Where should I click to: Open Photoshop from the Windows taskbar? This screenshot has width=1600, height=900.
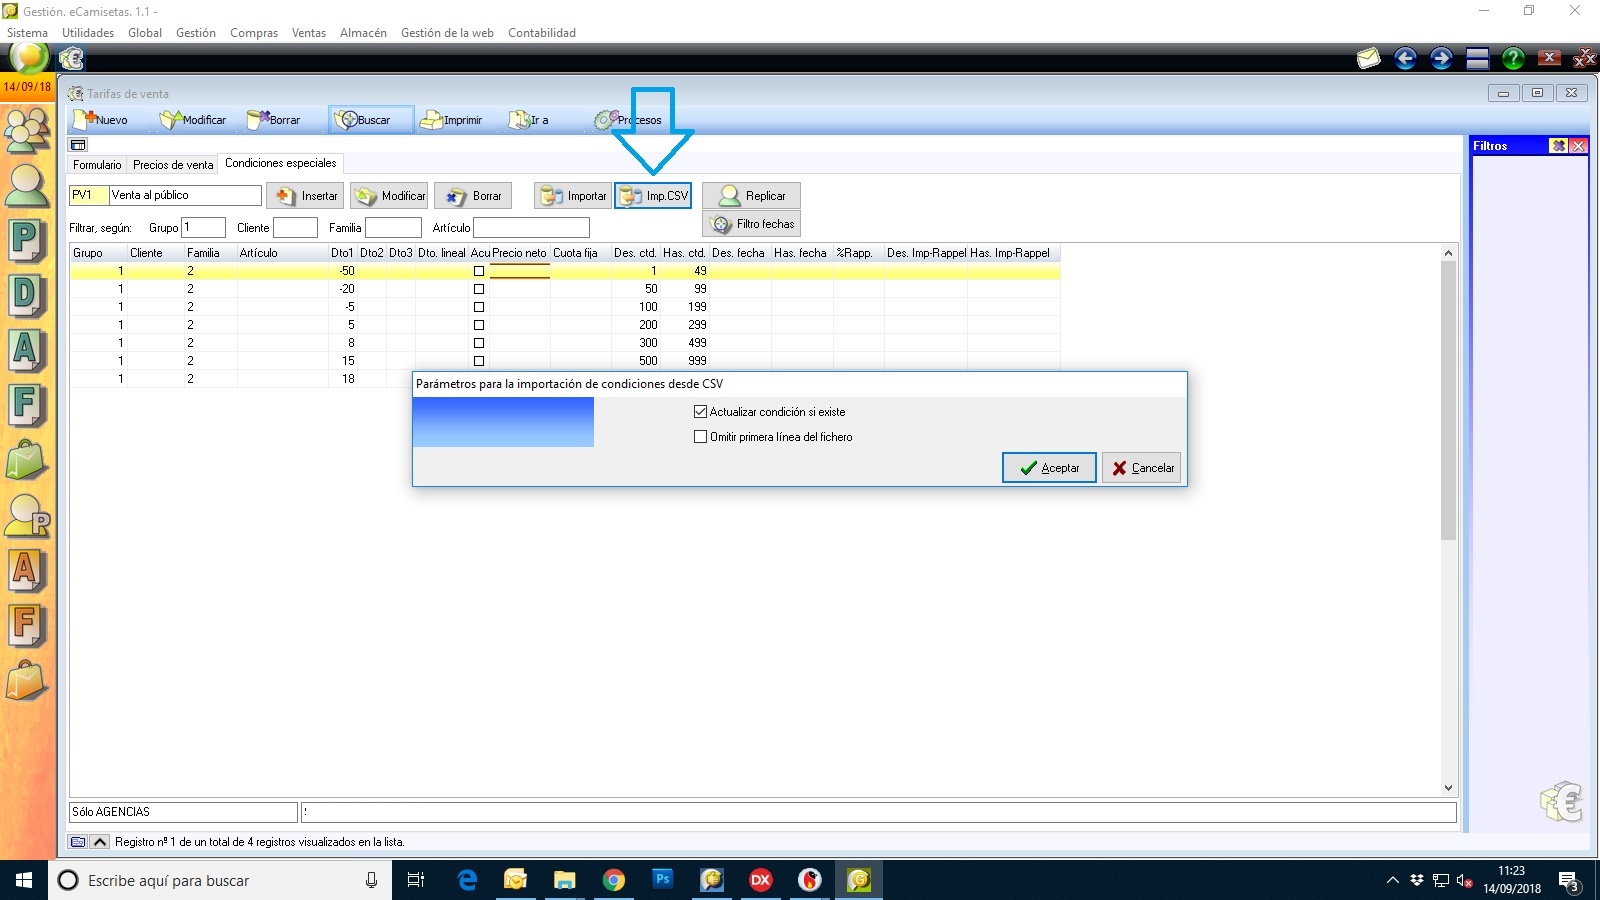[x=662, y=880]
